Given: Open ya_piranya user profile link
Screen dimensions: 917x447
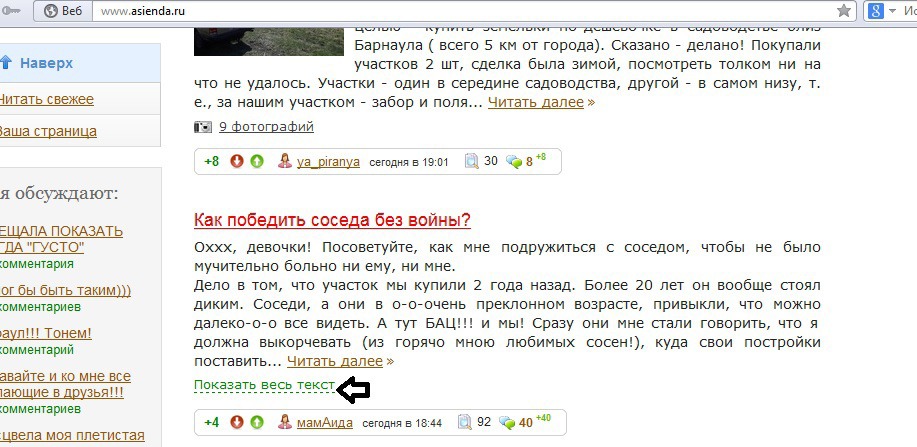Looking at the screenshot, I should click(x=328, y=162).
